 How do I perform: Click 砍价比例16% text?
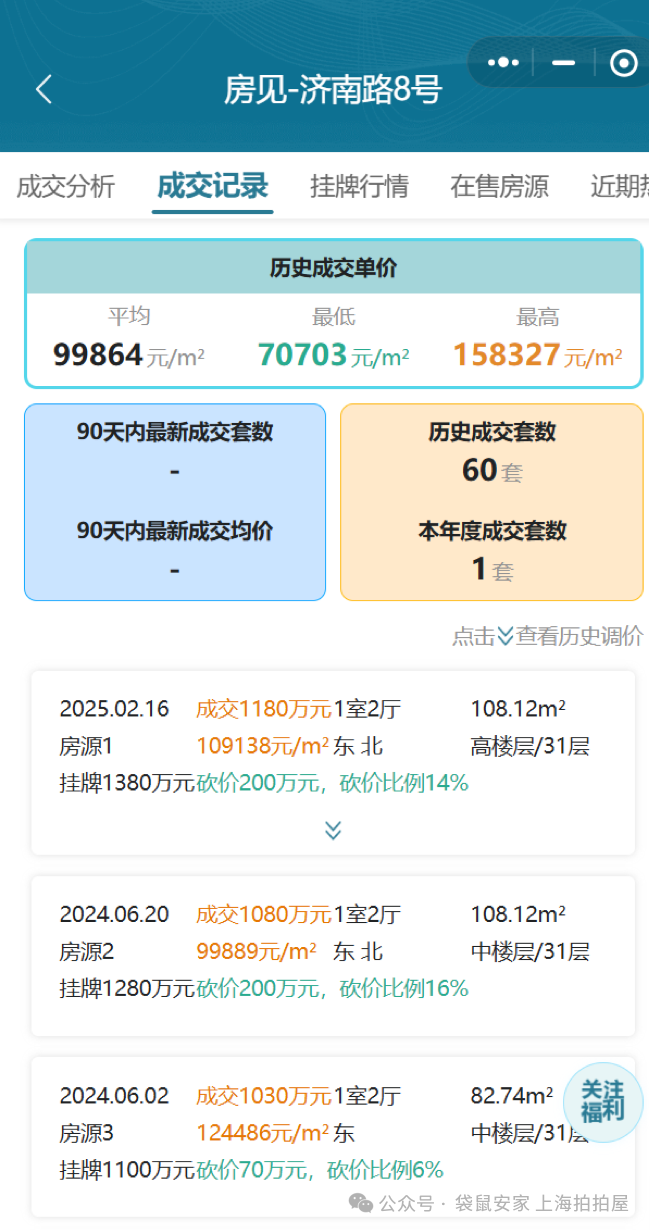(x=404, y=988)
